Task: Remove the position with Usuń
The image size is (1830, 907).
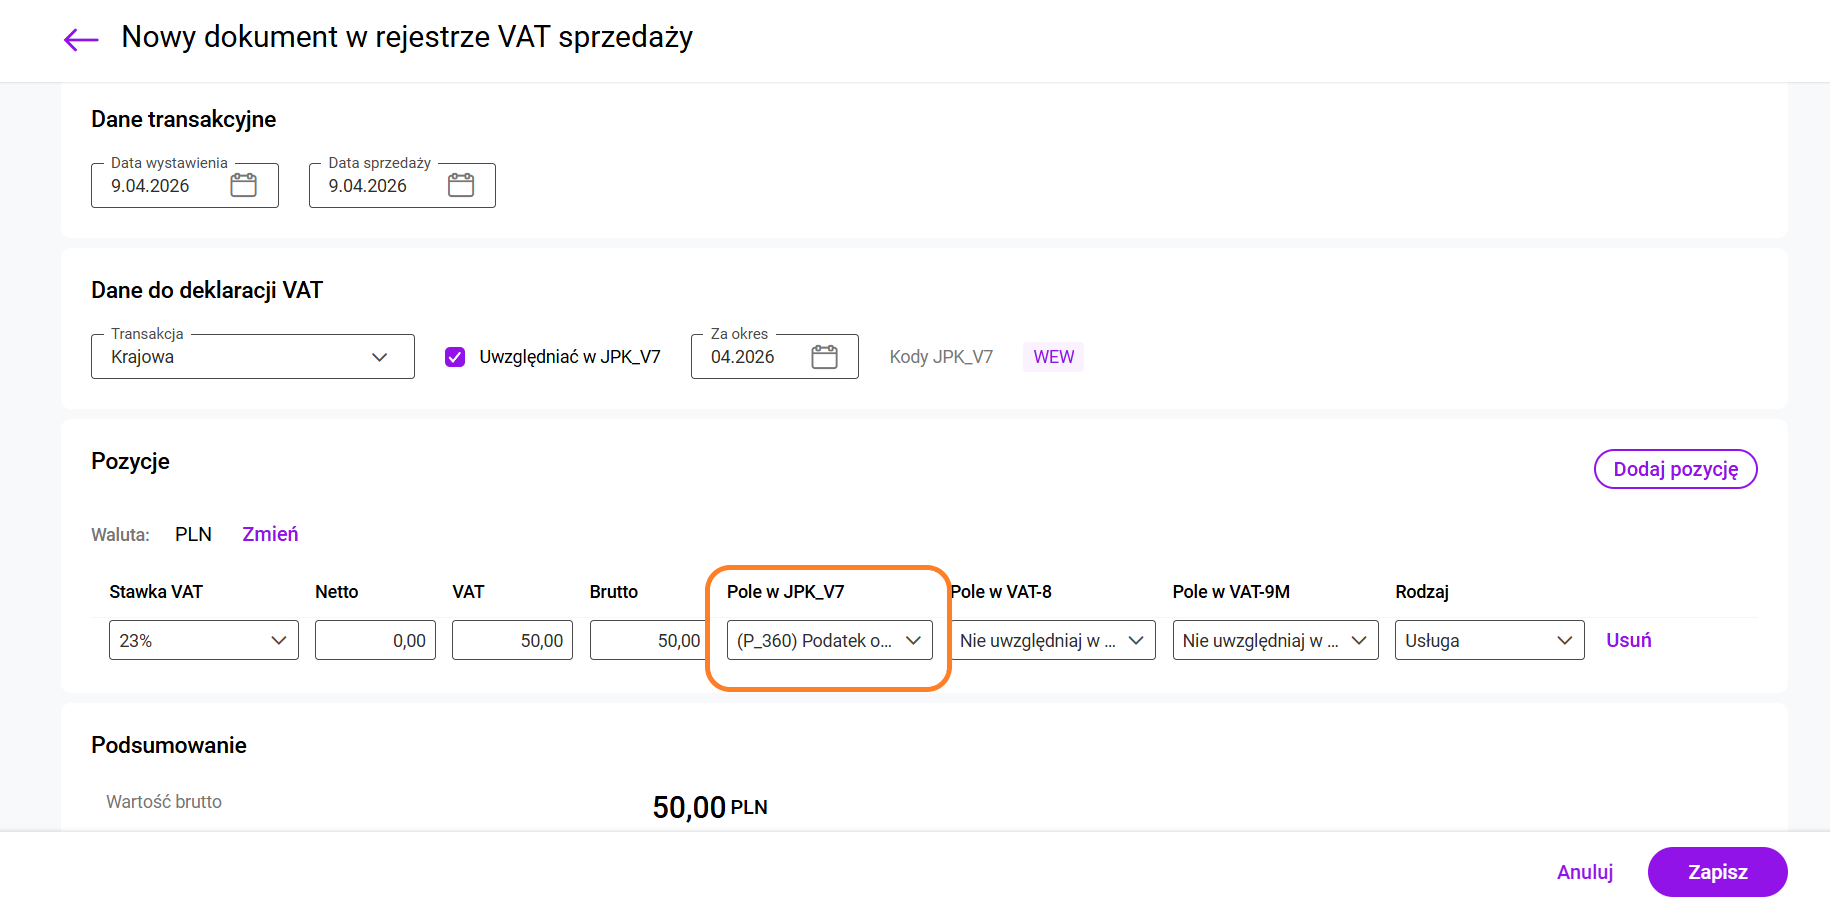Action: (1628, 640)
